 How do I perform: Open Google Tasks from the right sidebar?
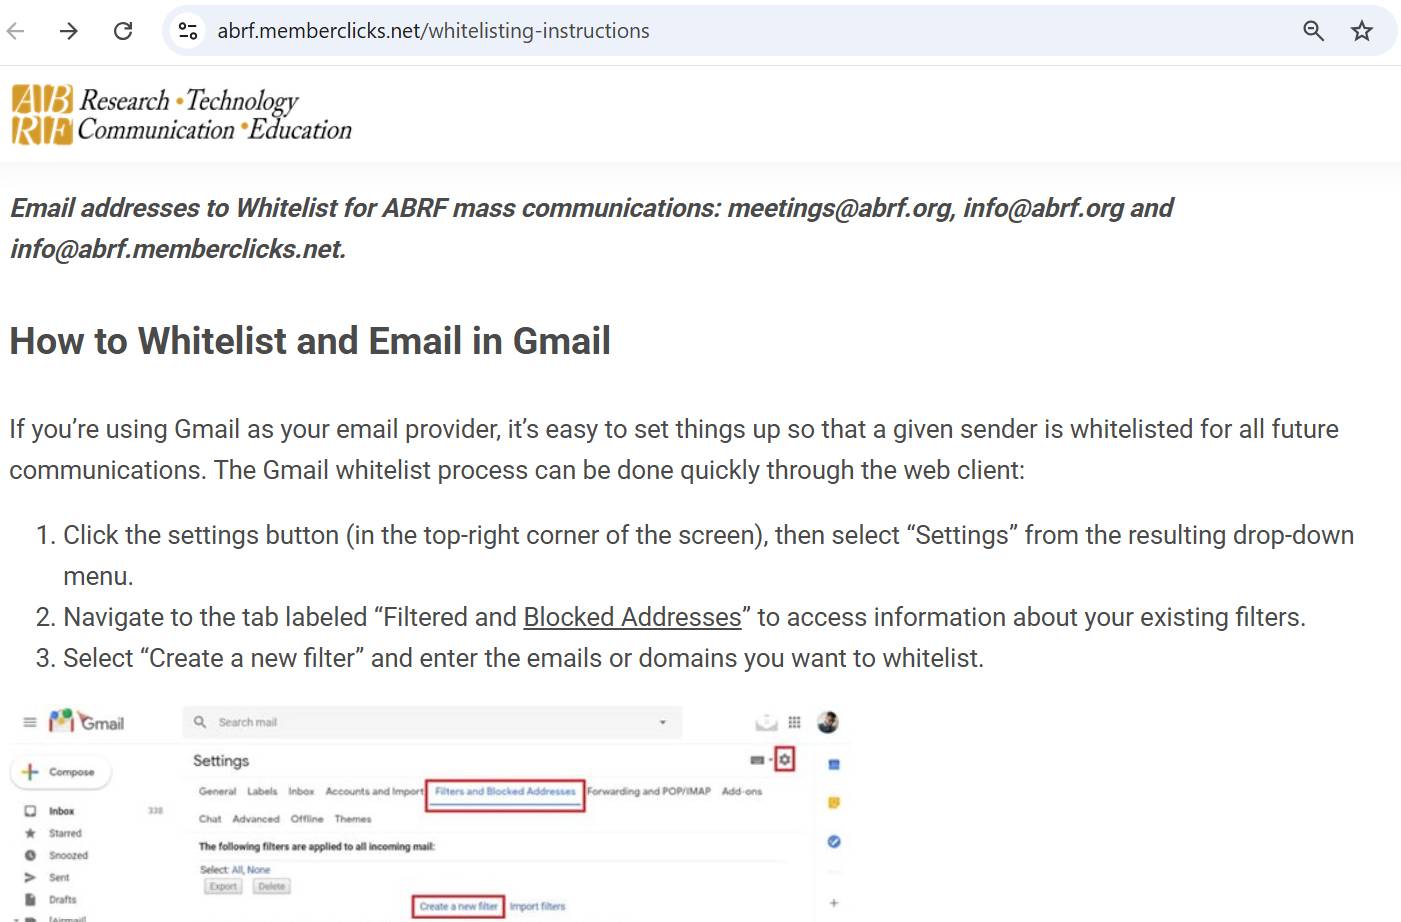(833, 842)
